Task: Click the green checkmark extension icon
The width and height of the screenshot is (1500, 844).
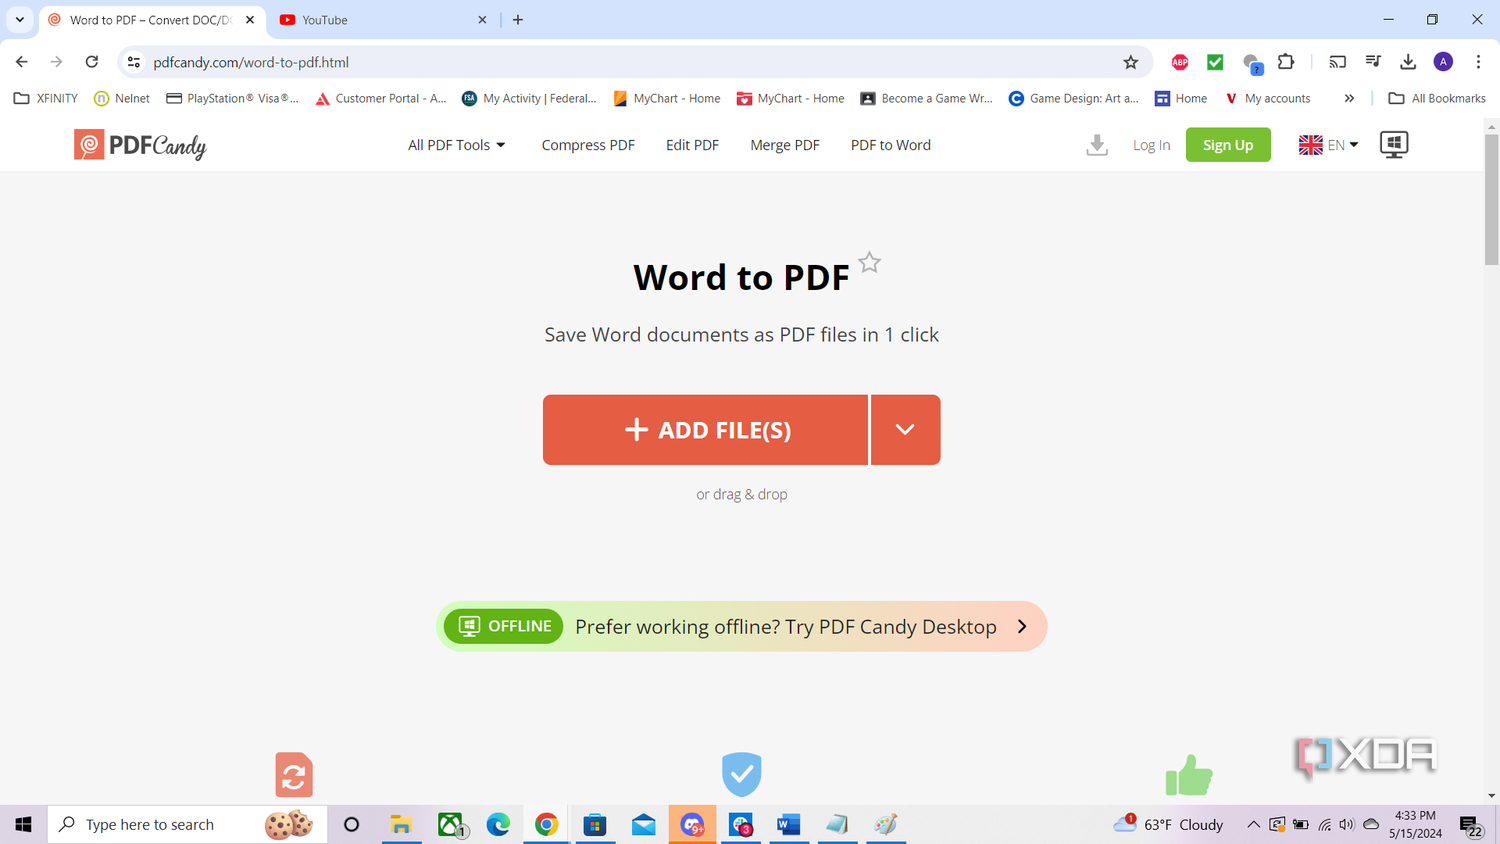Action: [x=1215, y=62]
